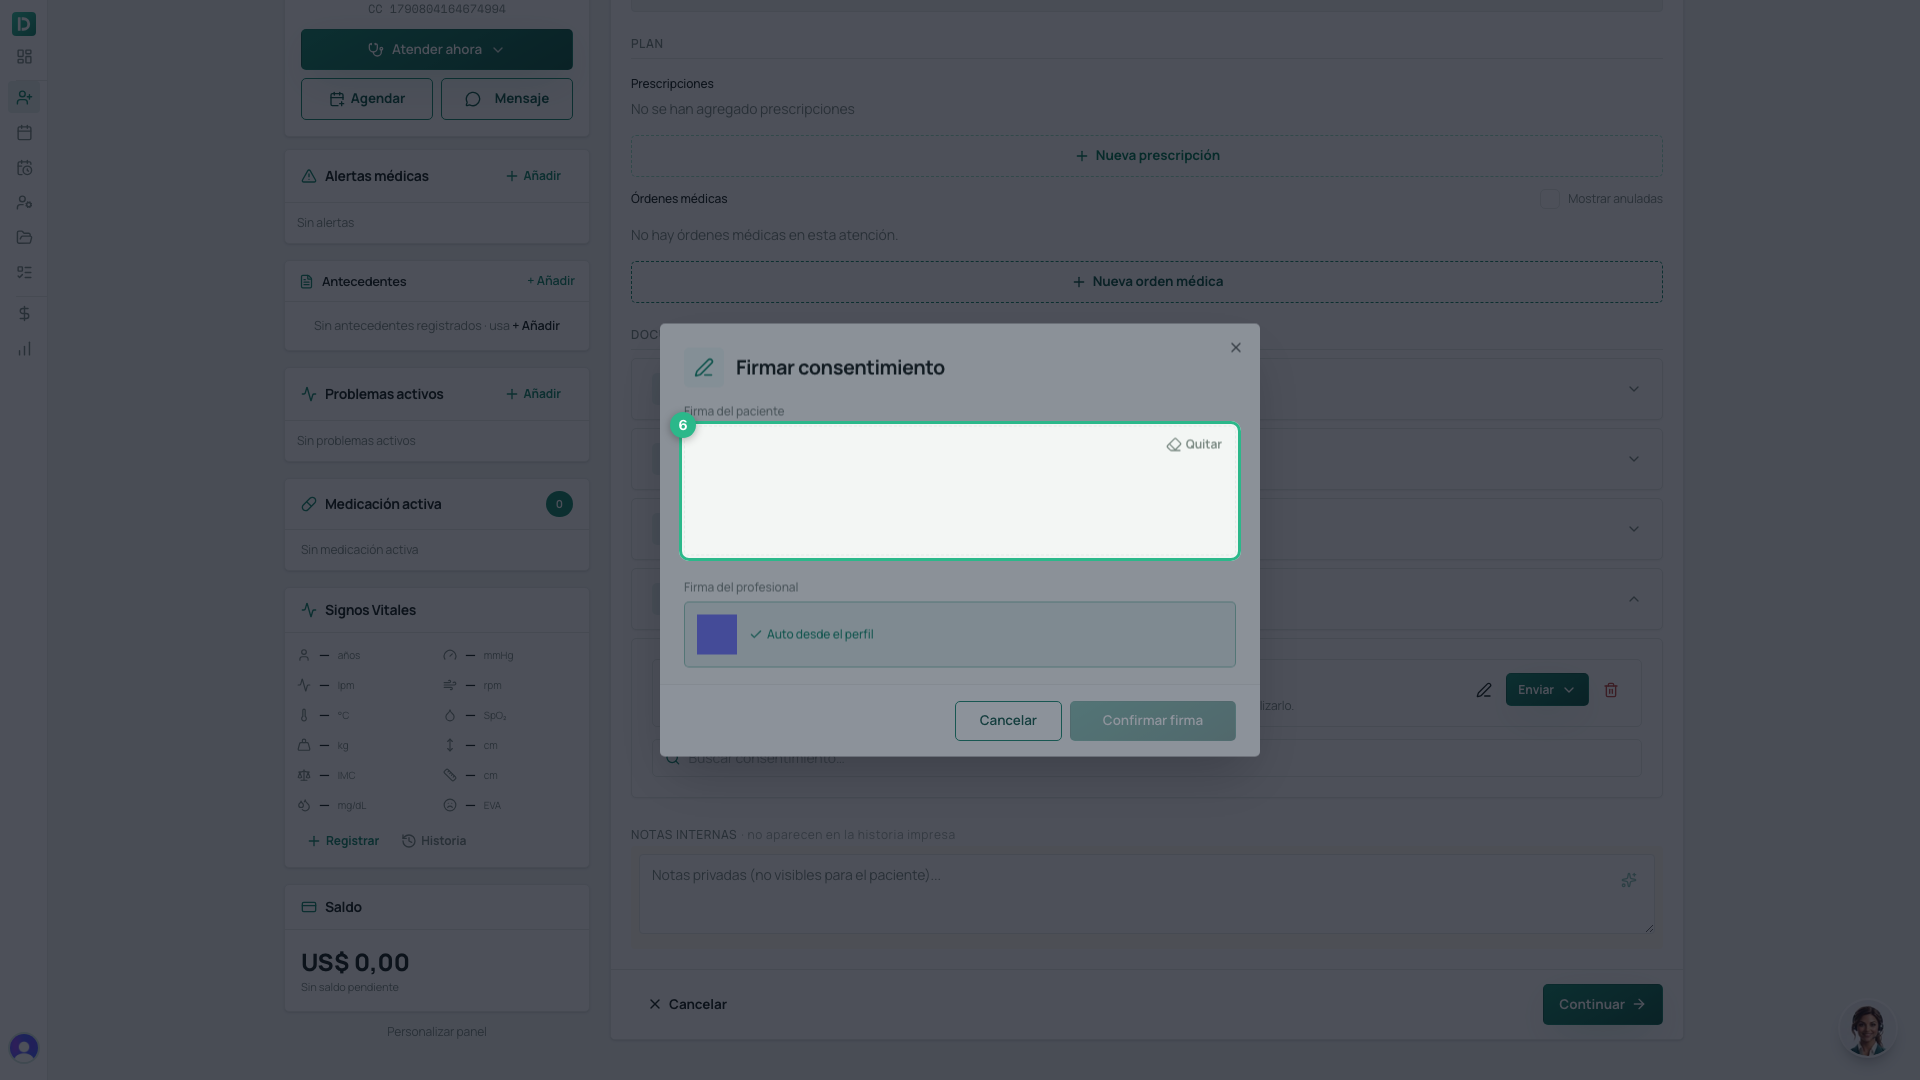Click Registrar vital signs
Screen dimensions: 1920x1080
(343, 841)
